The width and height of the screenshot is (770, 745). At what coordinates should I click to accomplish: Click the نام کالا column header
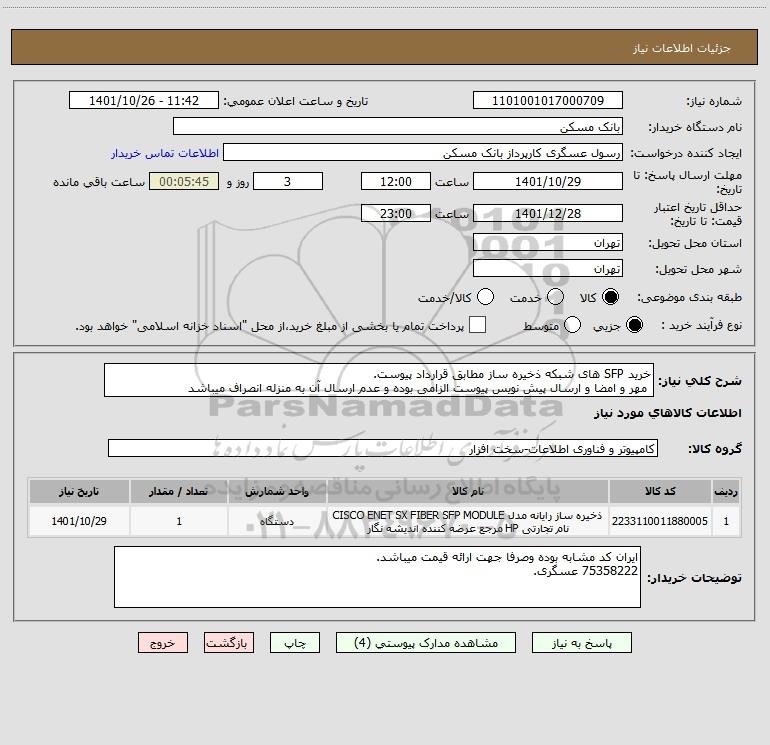467,492
